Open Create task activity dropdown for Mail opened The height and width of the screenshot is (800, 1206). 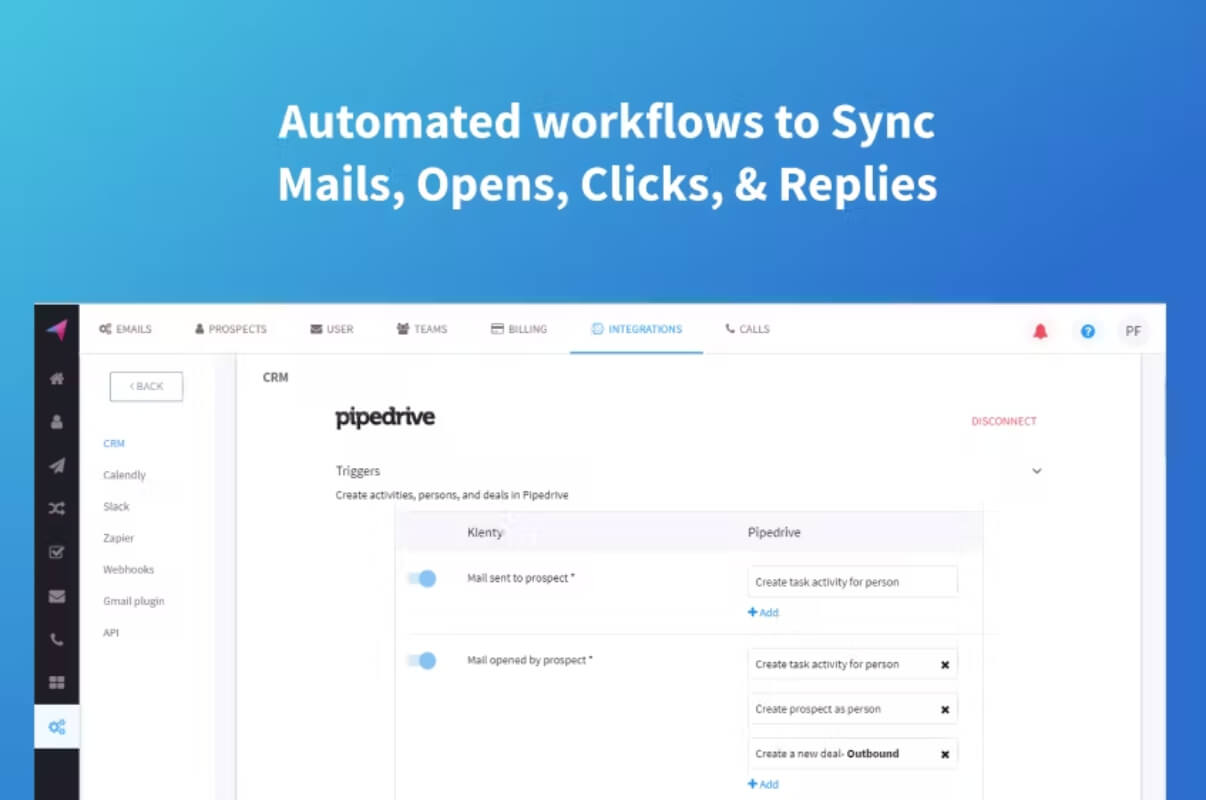coord(852,664)
